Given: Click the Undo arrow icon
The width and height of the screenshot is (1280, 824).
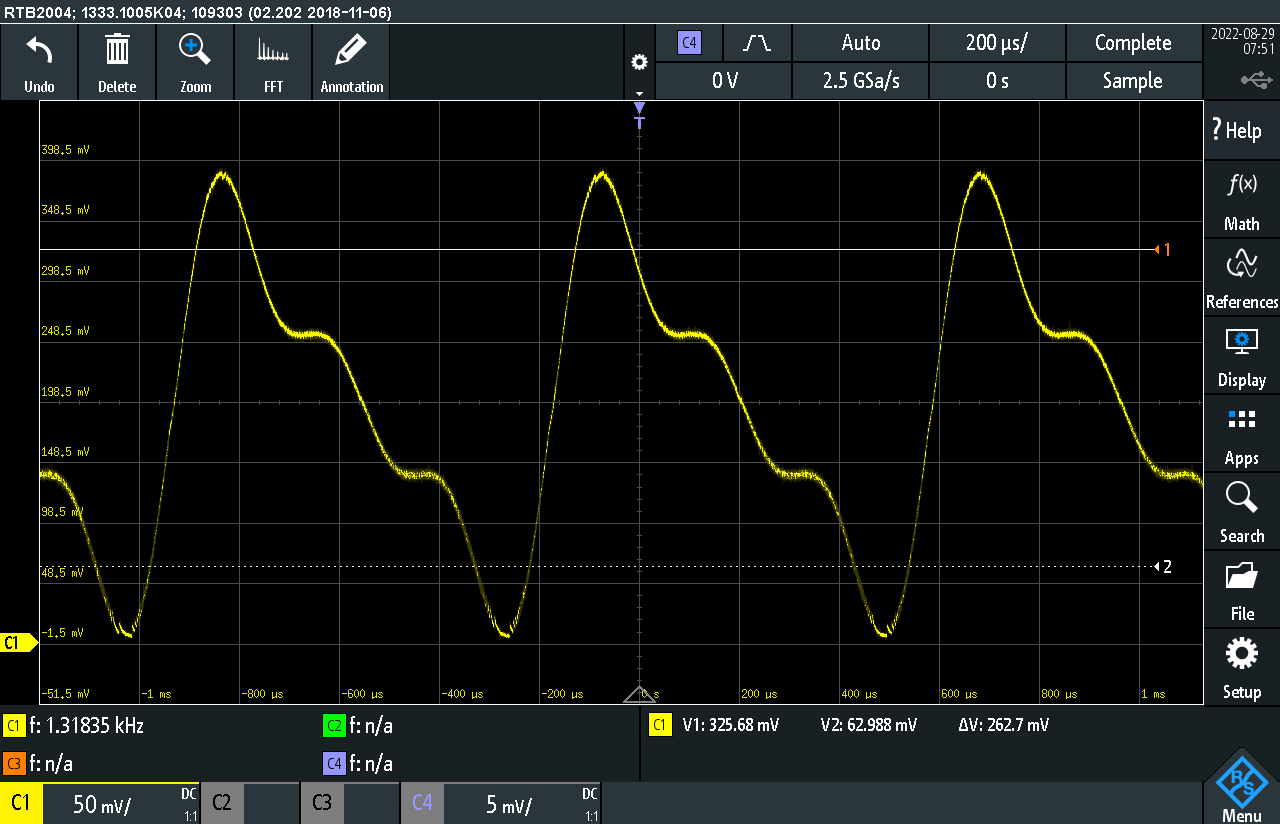Looking at the screenshot, I should (x=39, y=50).
